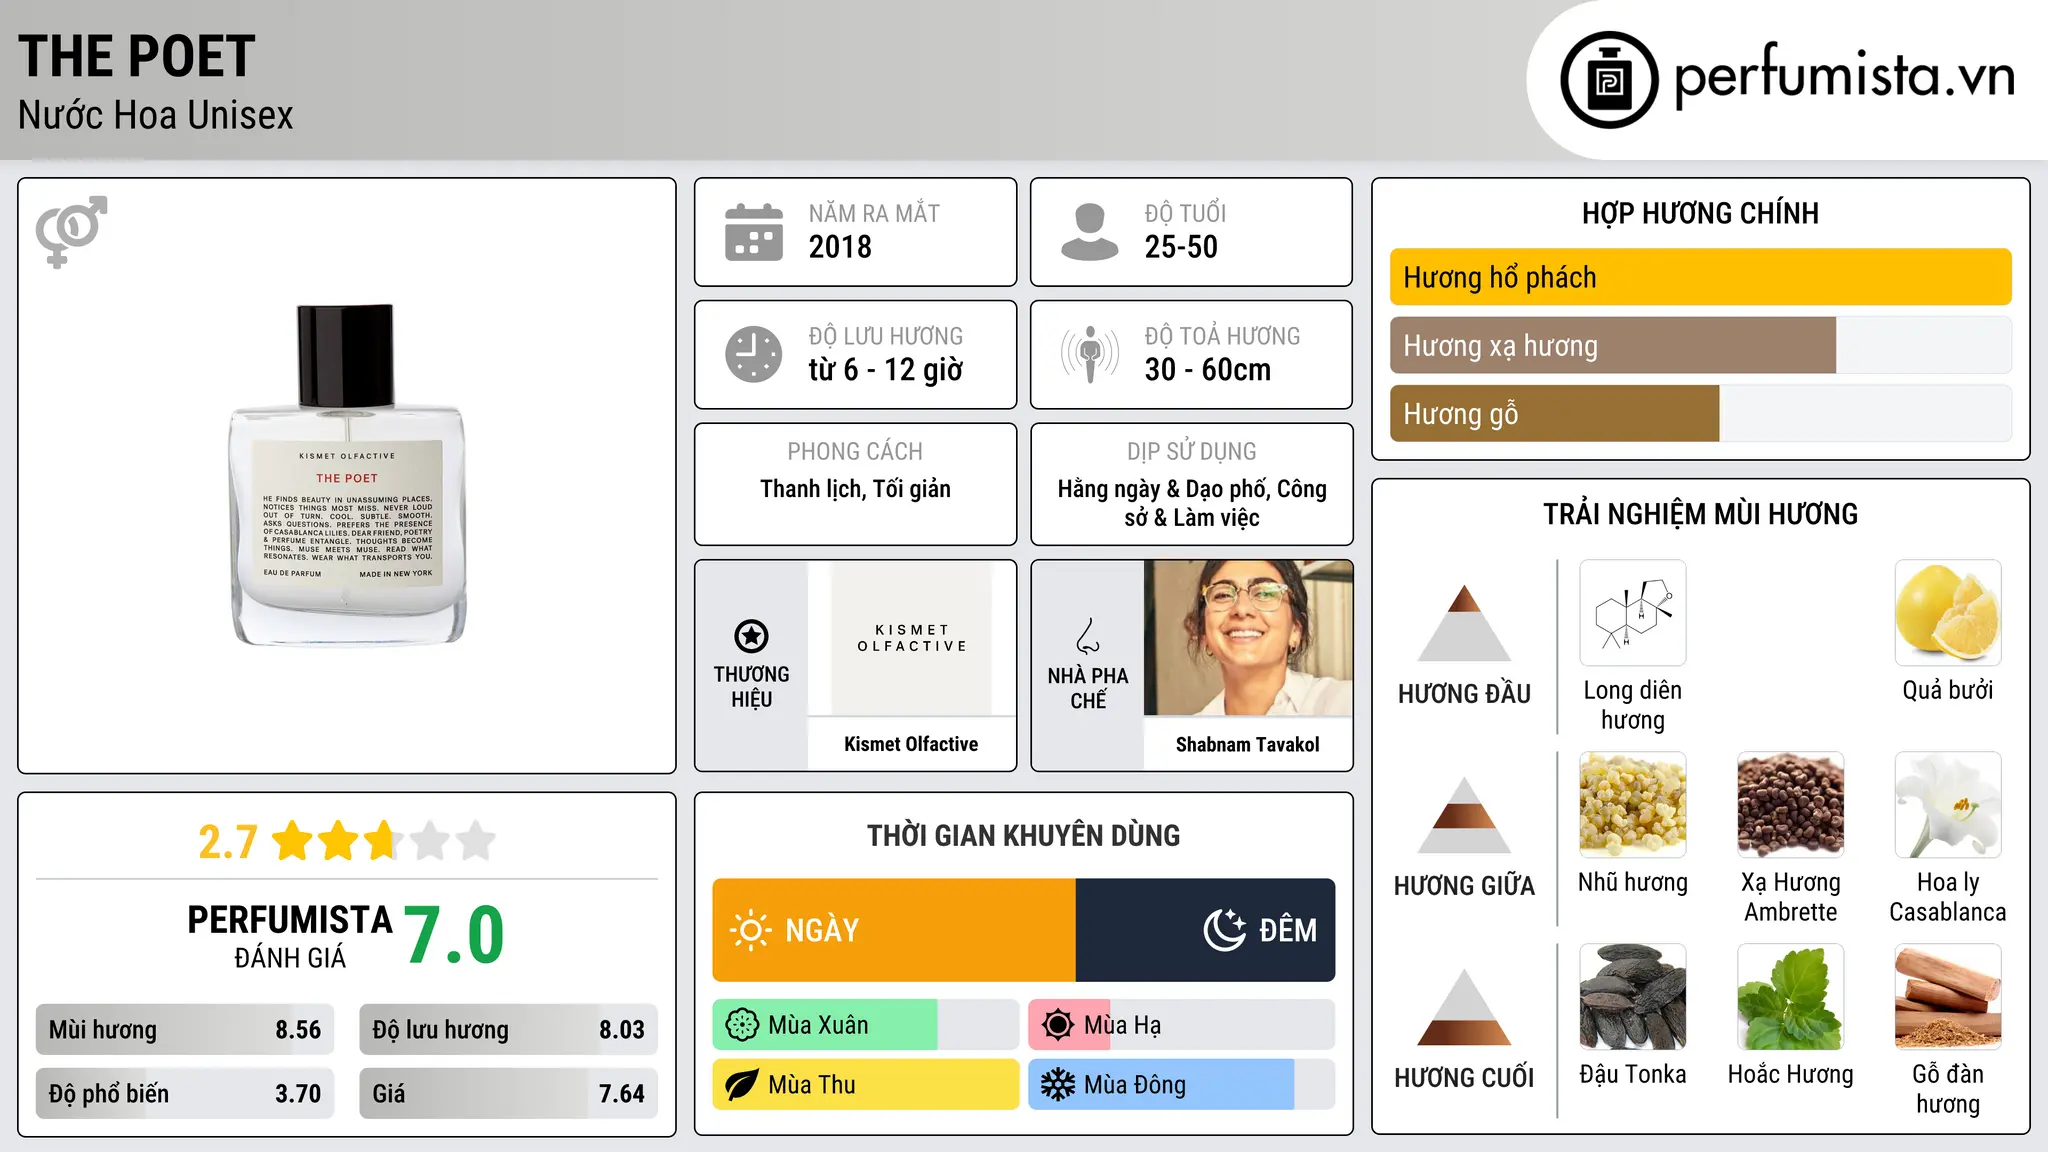Screen dimensions: 2048x1152
Task: Click the flower icon for Mùa Xuân
Action: [742, 1025]
